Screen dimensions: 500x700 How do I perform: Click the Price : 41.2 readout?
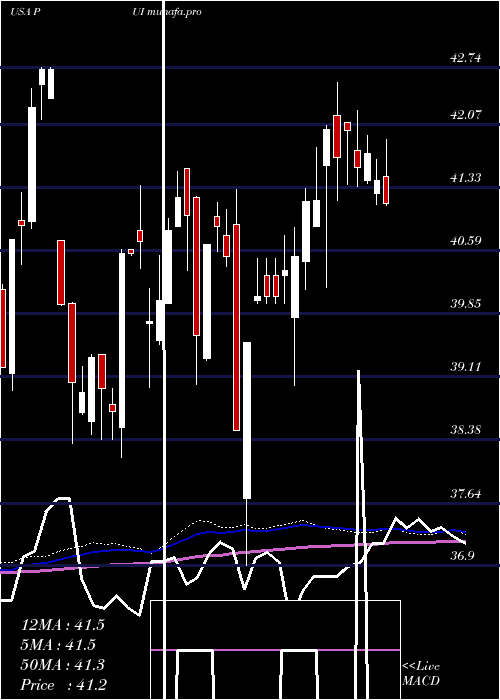[x=63, y=685]
